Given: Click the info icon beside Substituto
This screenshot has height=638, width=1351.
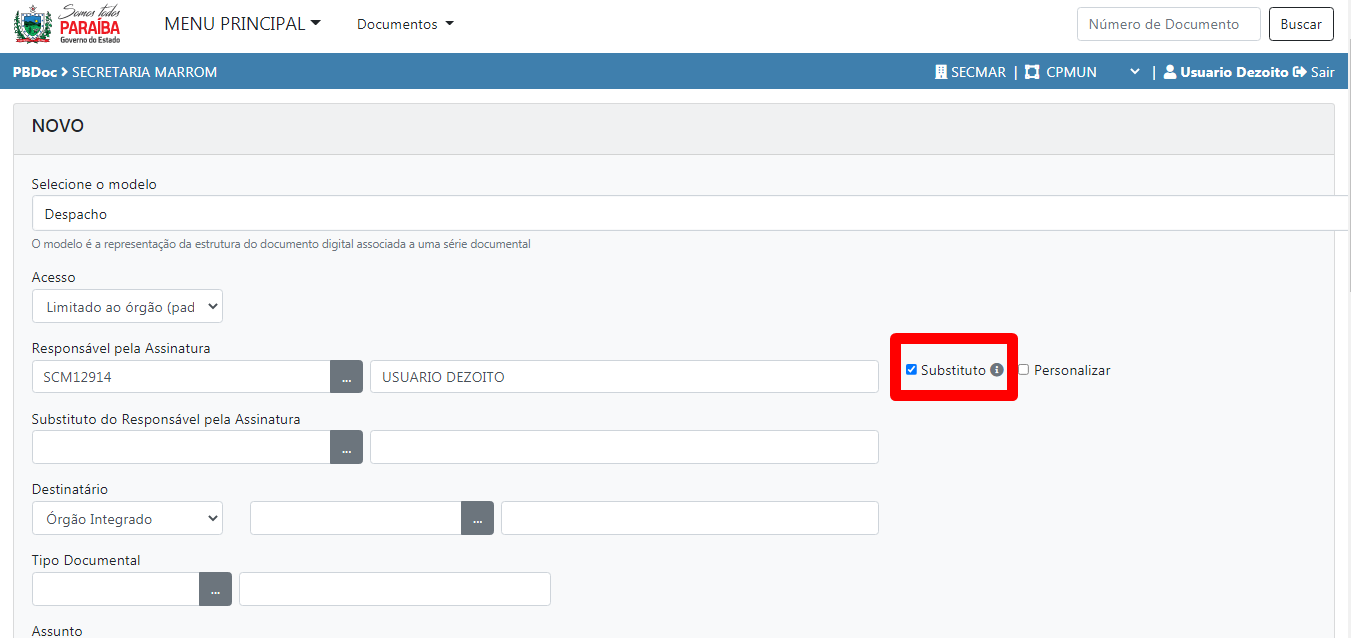Looking at the screenshot, I should (997, 370).
